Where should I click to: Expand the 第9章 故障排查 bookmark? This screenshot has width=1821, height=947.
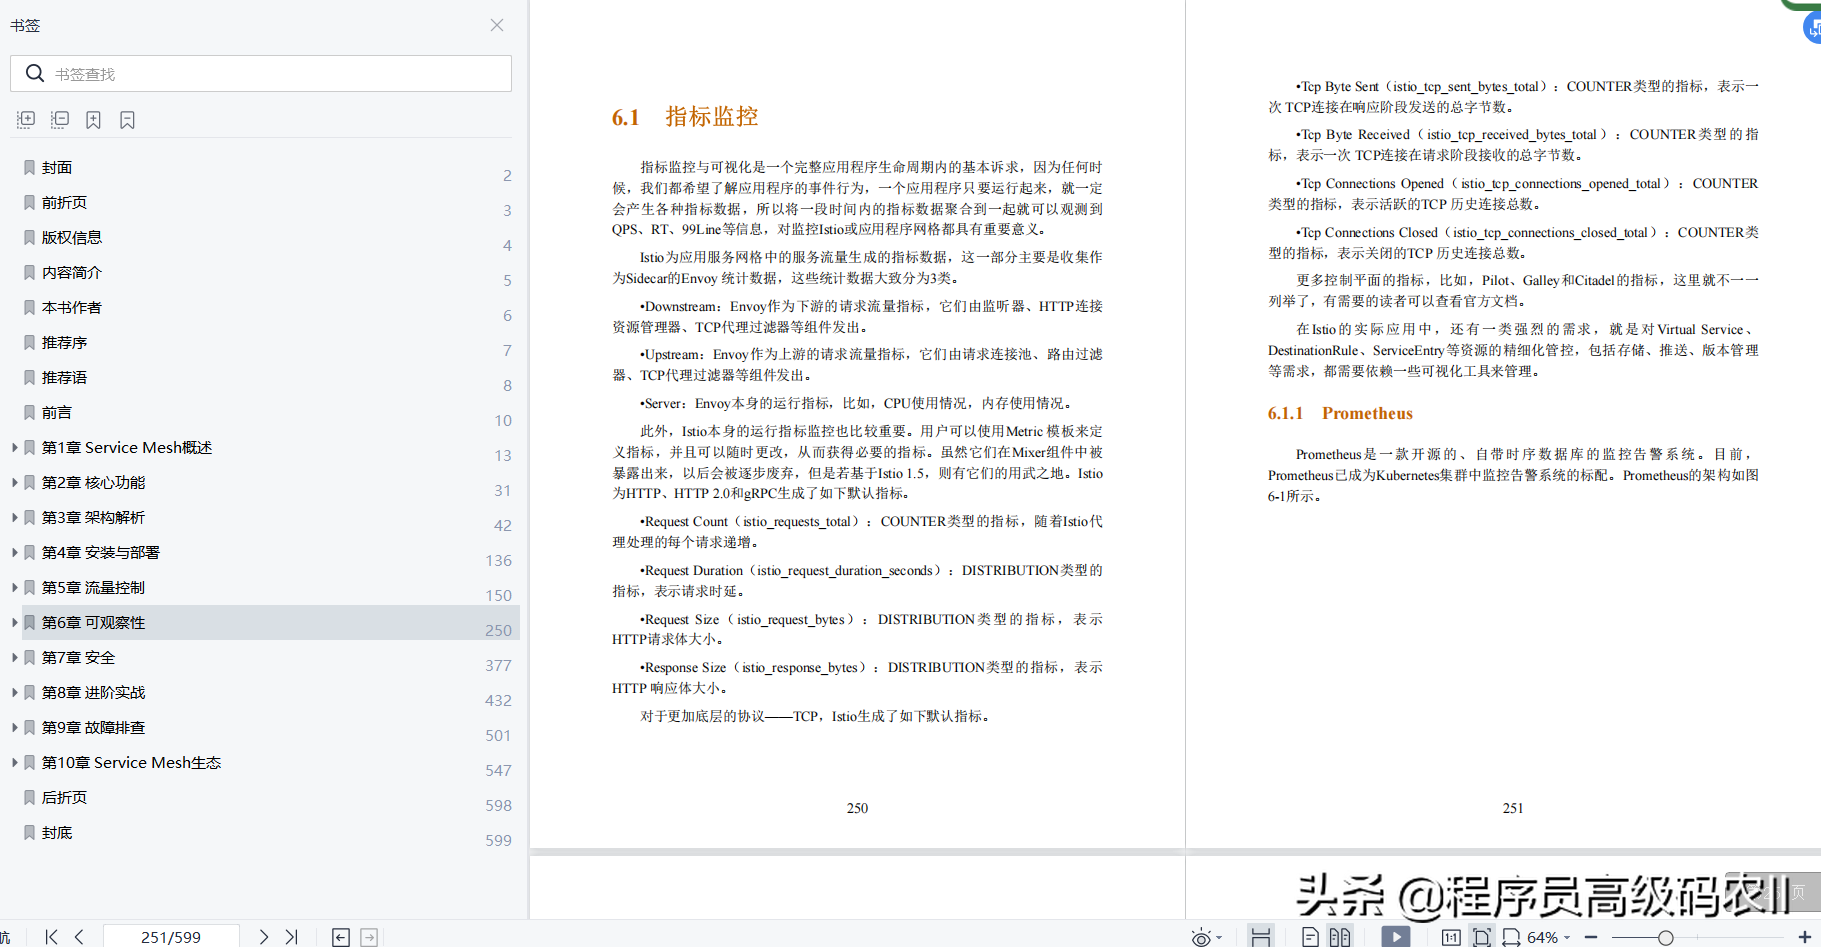coord(14,727)
